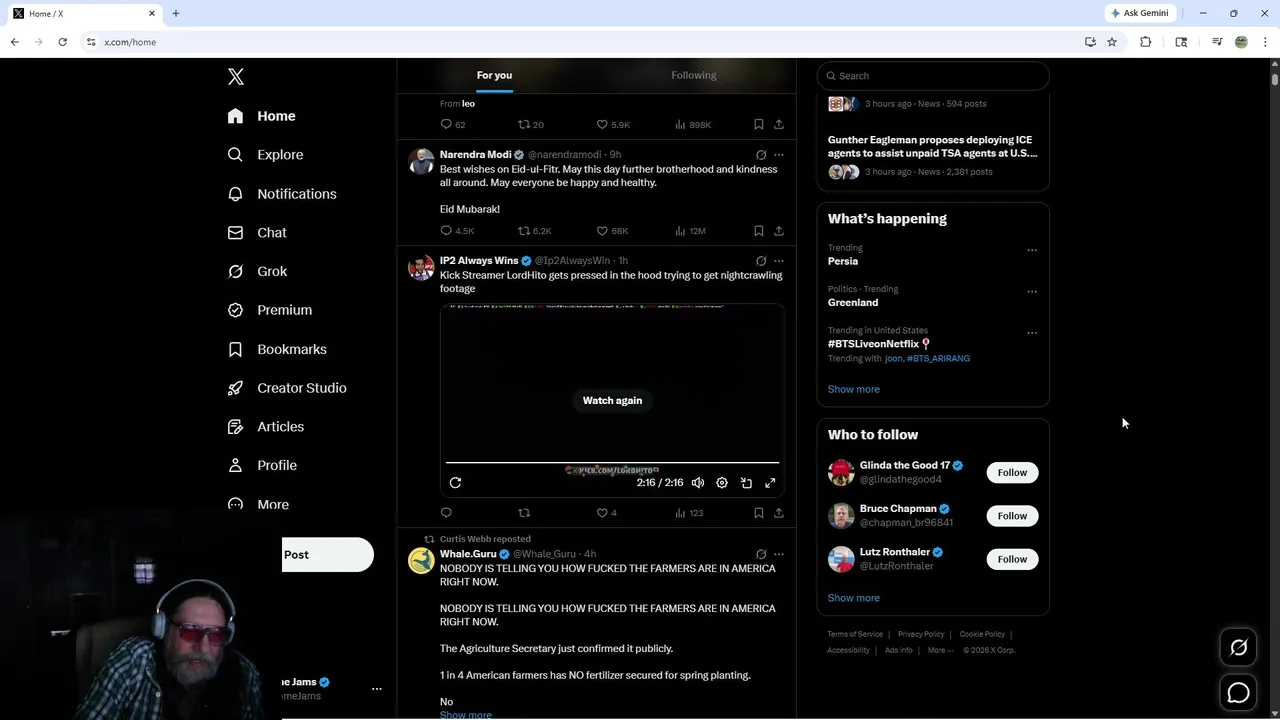Click the Ask Gemini button

1141,13
